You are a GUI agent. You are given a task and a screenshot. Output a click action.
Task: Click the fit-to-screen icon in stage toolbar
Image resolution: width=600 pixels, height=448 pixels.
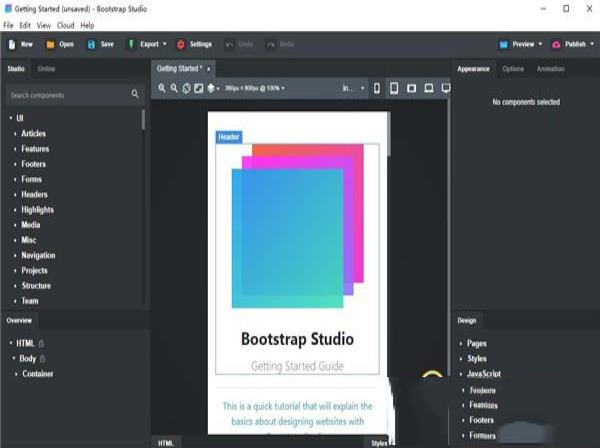(199, 88)
